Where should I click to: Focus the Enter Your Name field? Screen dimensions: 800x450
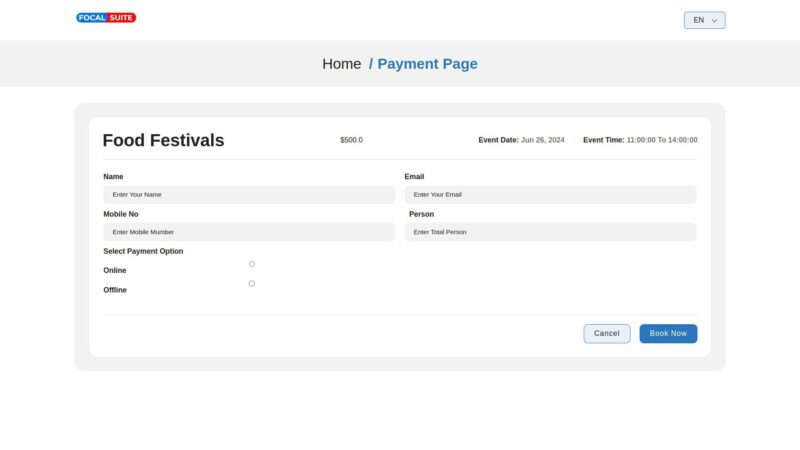249,195
